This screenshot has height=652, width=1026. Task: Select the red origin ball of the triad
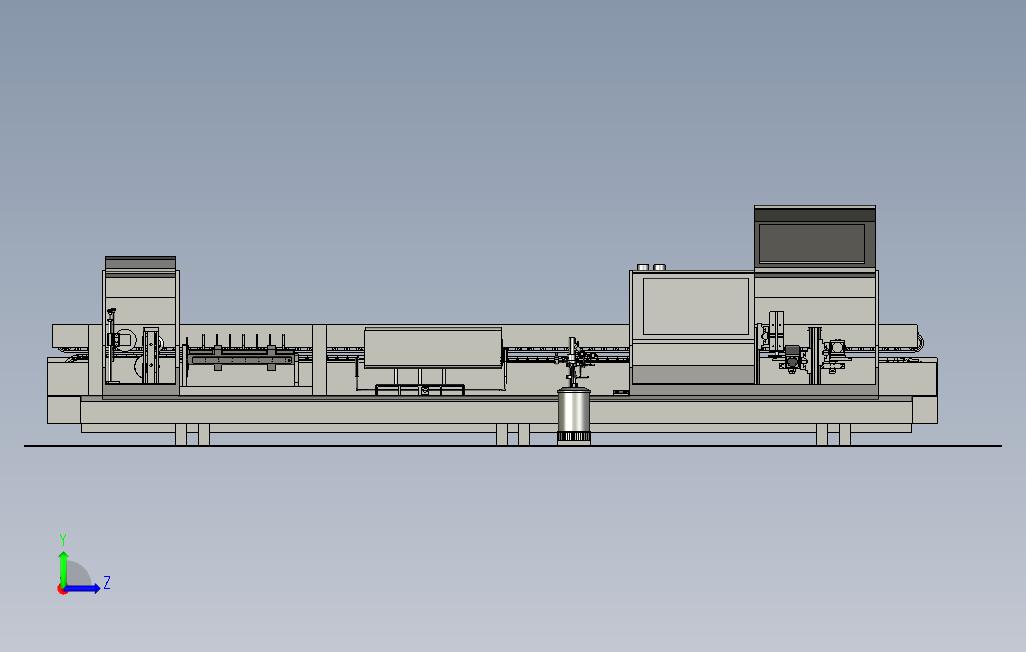coord(62,589)
